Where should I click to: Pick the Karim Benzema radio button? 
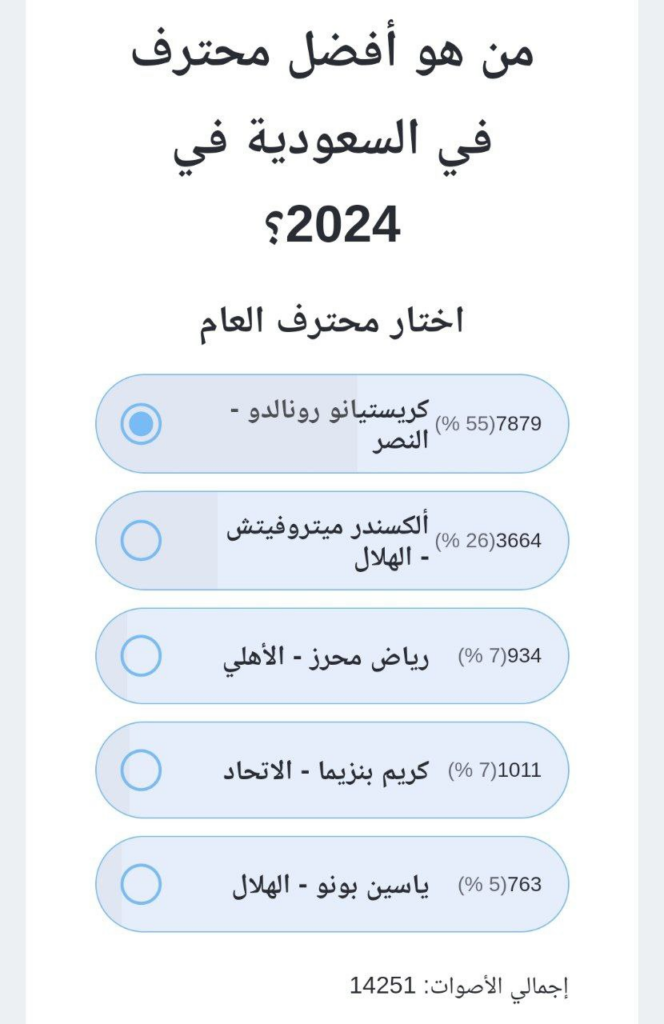coord(141,770)
